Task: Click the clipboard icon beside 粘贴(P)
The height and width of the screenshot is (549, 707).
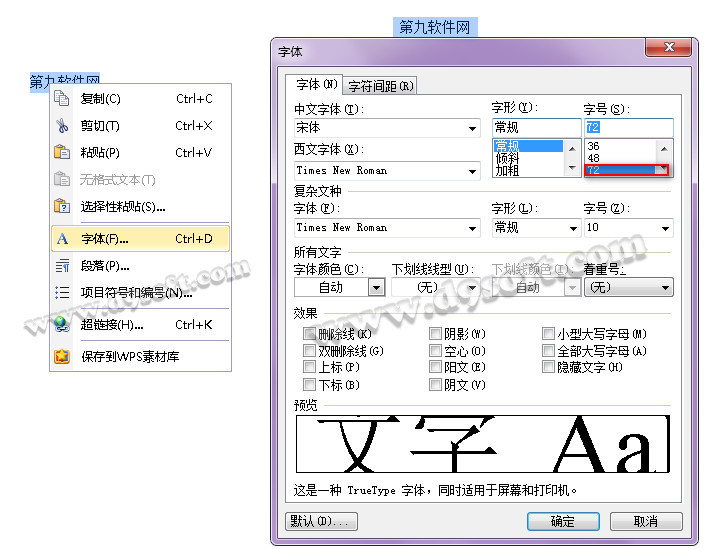Action: coord(62,152)
